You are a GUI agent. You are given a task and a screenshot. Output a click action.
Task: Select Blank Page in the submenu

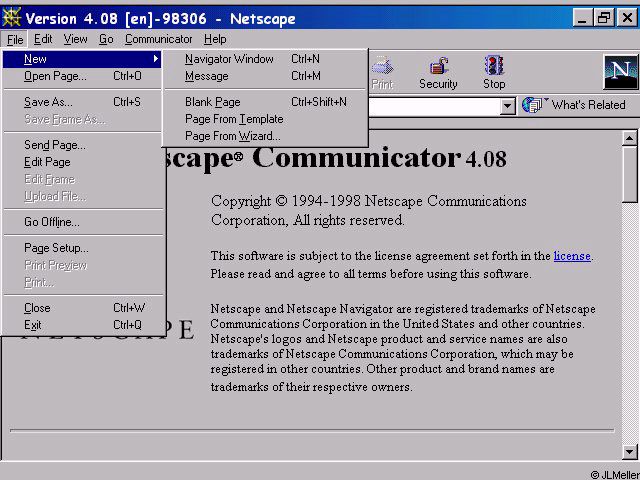pos(265,102)
